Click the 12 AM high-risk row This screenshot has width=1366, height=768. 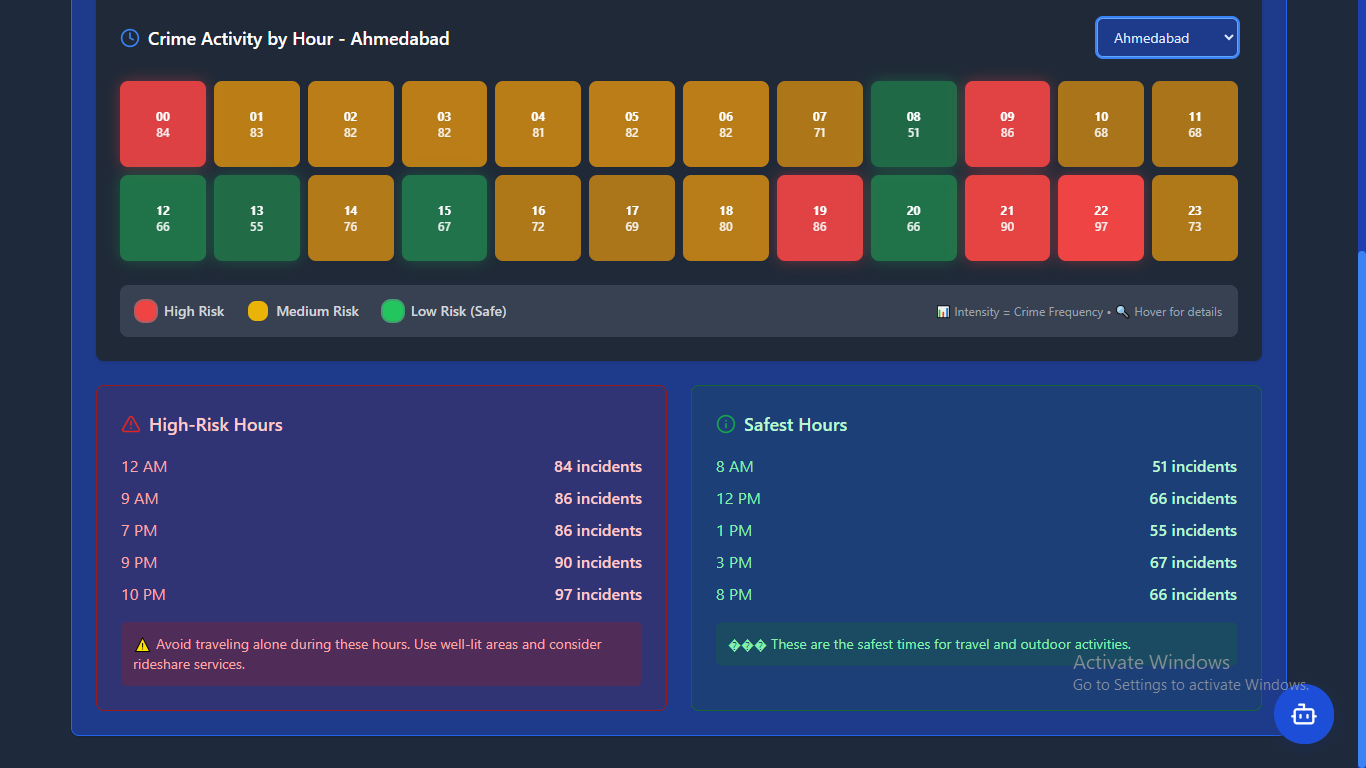pos(381,467)
